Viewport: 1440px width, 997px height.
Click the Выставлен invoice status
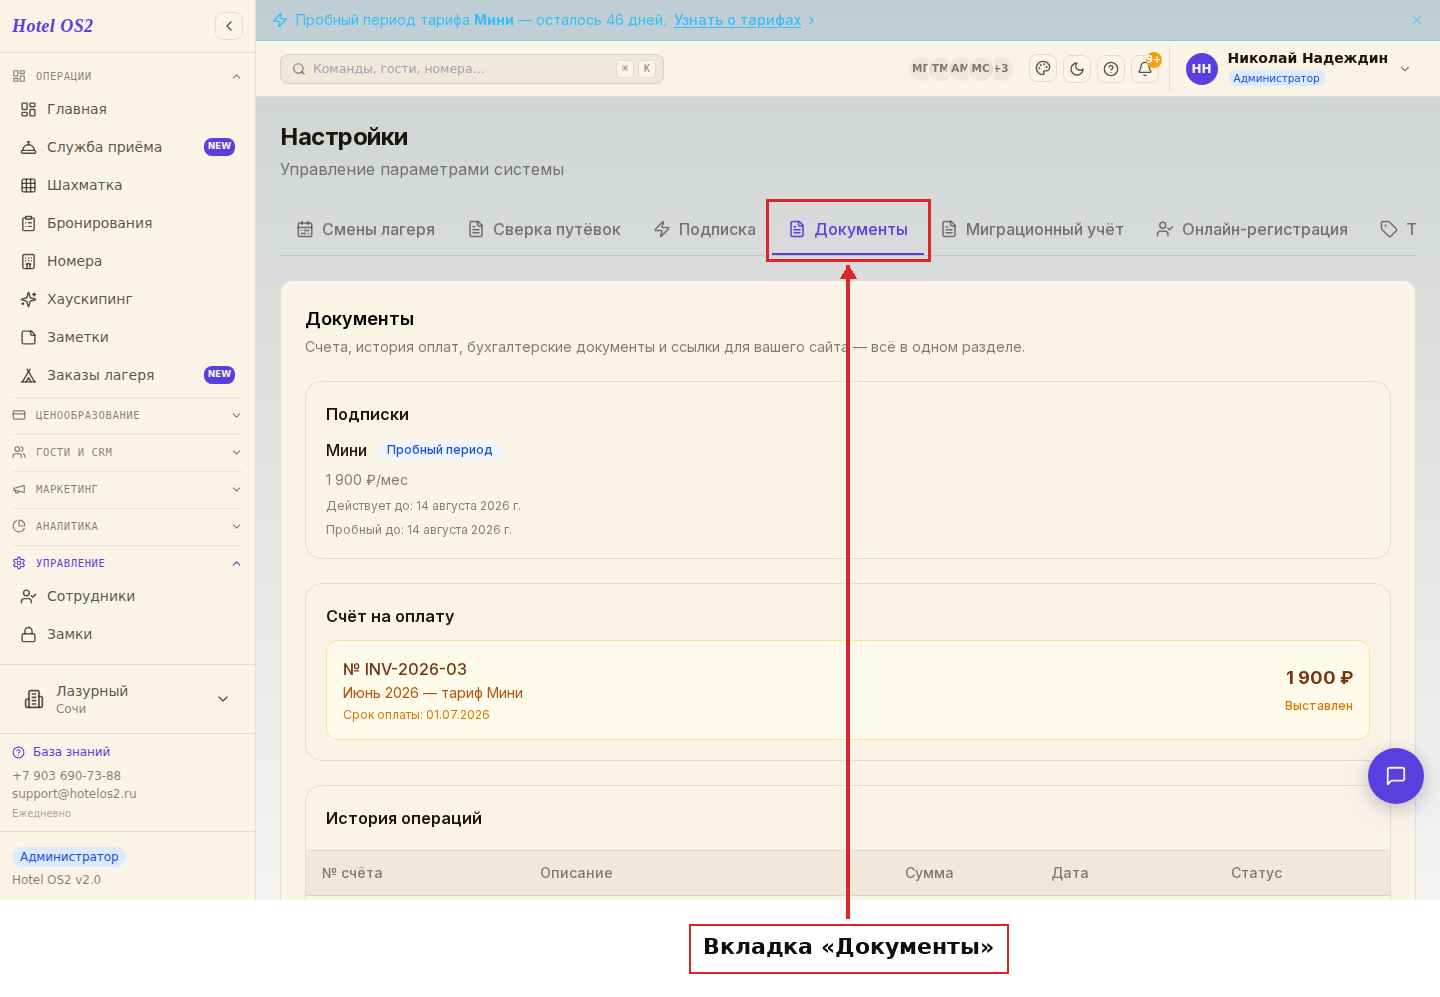1319,706
